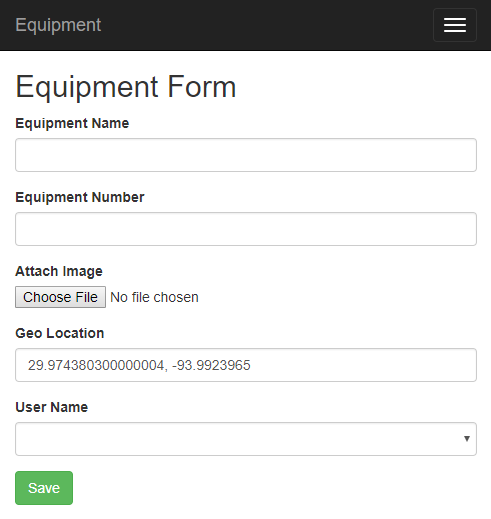491x519 pixels.
Task: Click the Equipment Form heading
Action: 126,87
